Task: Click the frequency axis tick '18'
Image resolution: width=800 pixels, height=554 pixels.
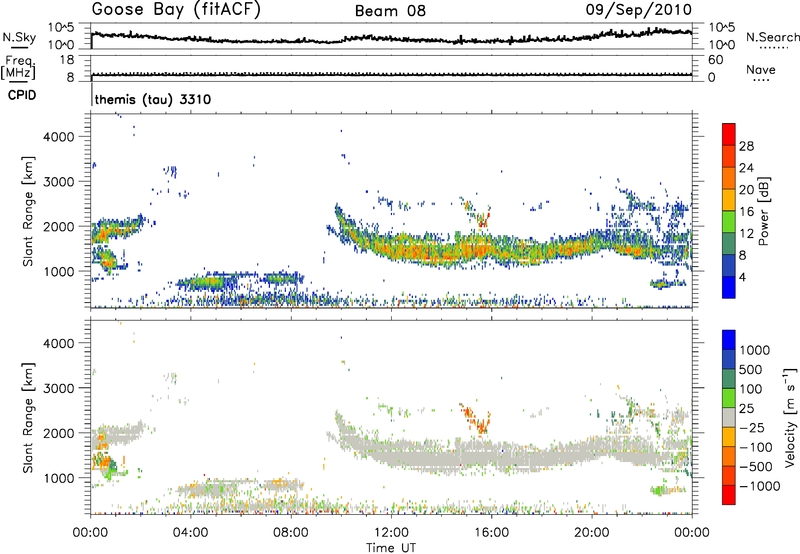Action: (67, 60)
